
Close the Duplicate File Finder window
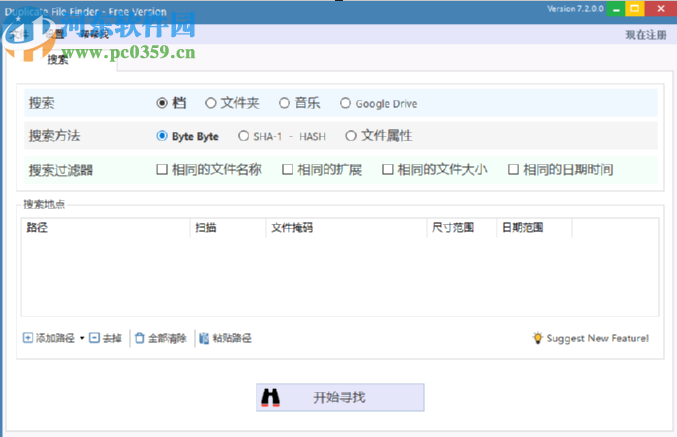click(x=661, y=9)
